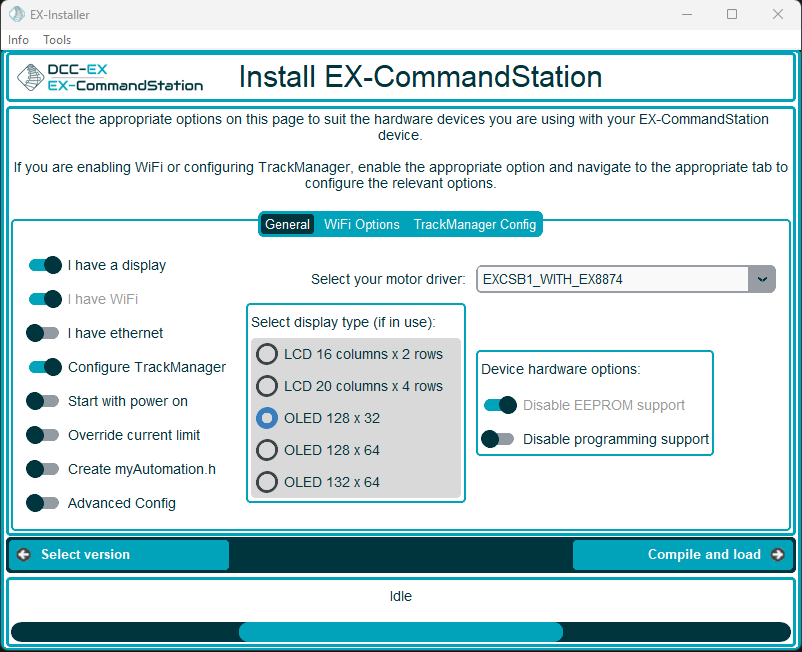Open the Tools menu

point(57,40)
